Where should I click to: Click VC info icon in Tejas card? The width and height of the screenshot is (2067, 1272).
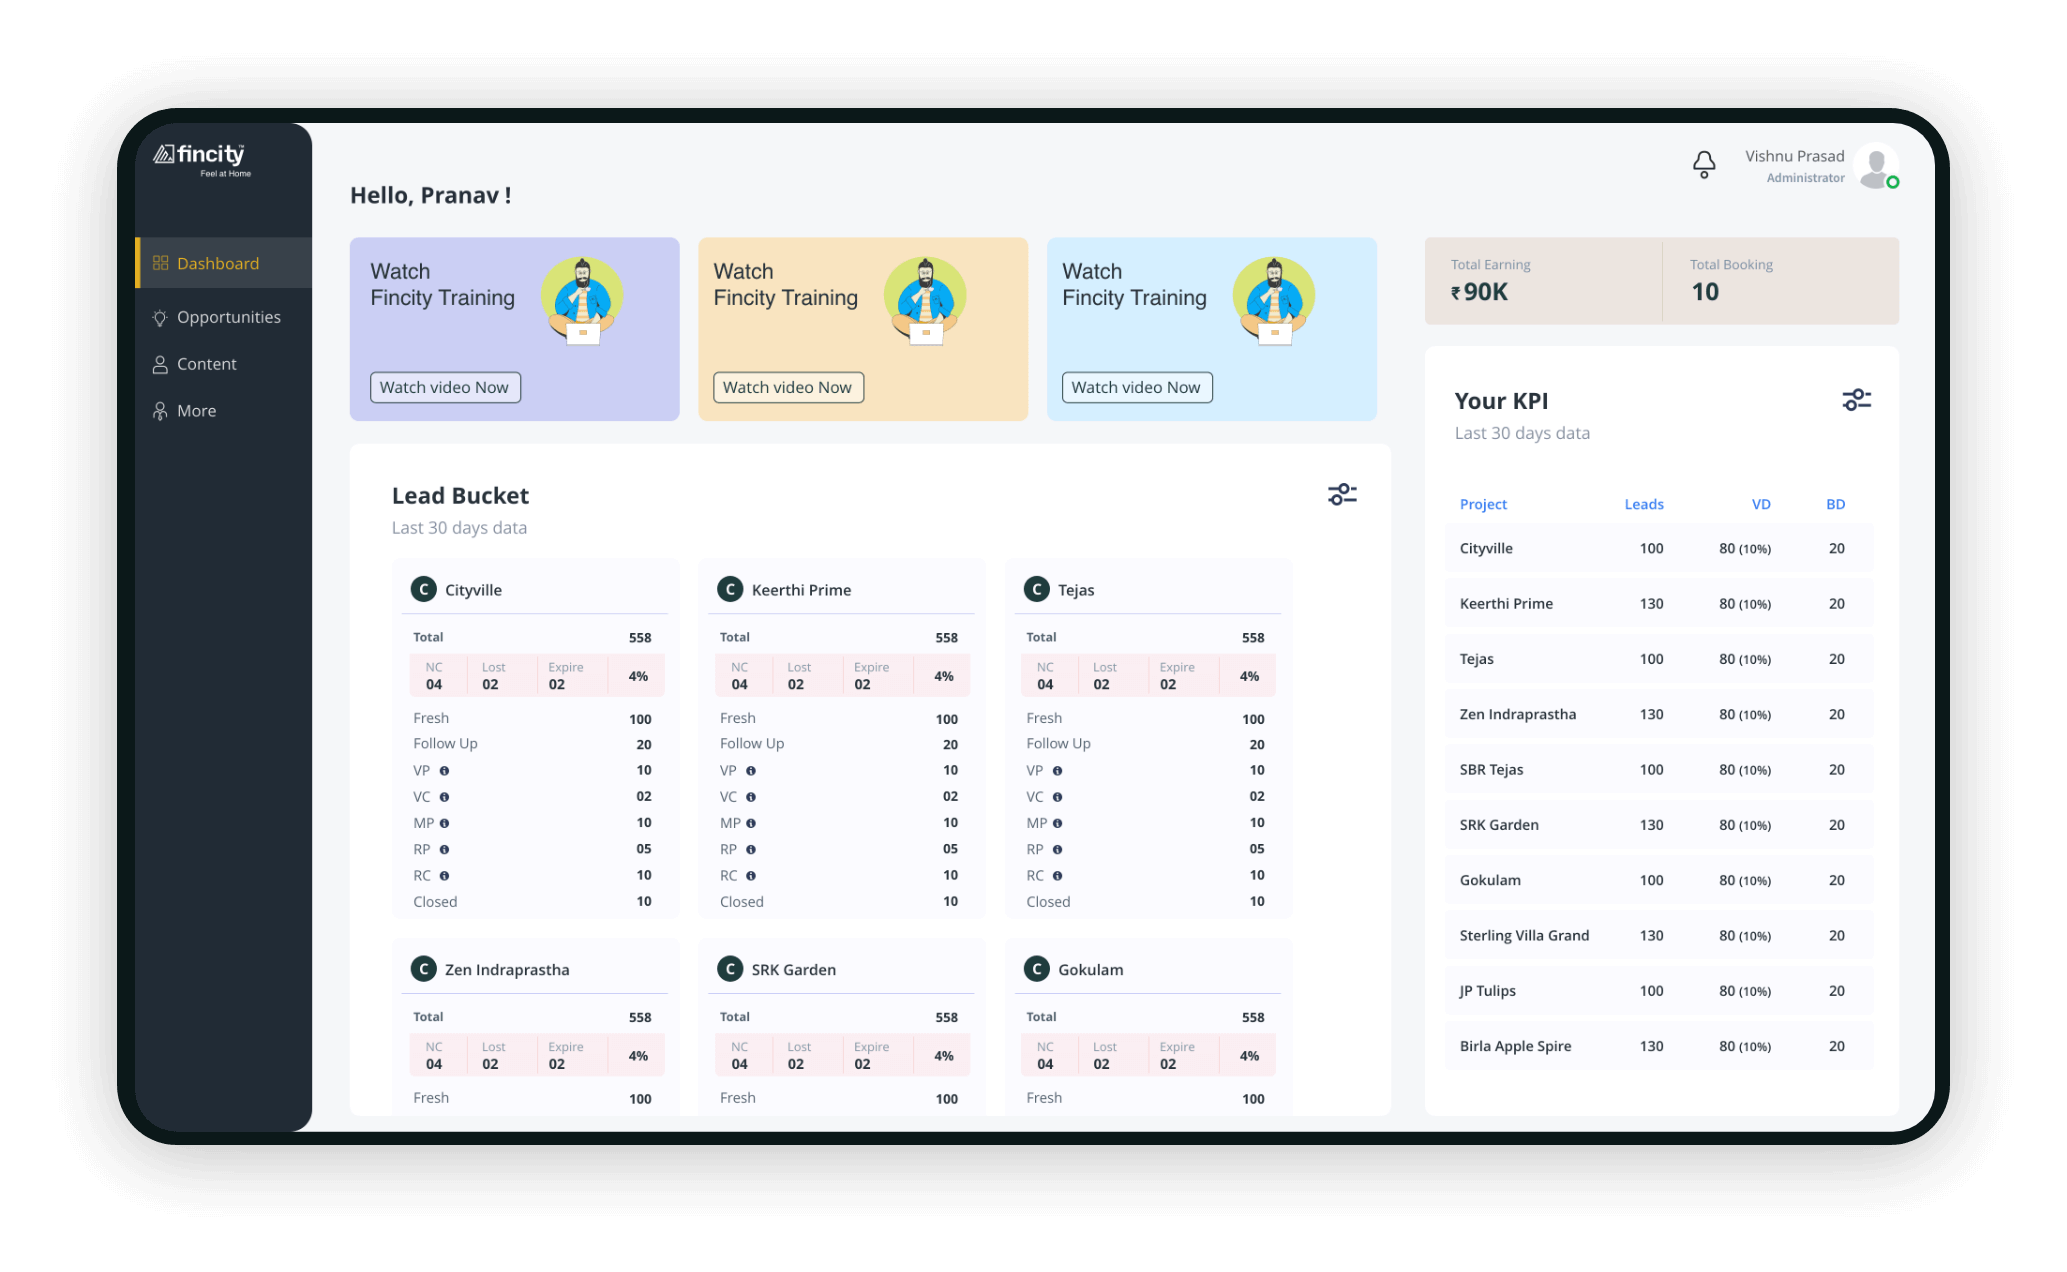click(x=1057, y=797)
